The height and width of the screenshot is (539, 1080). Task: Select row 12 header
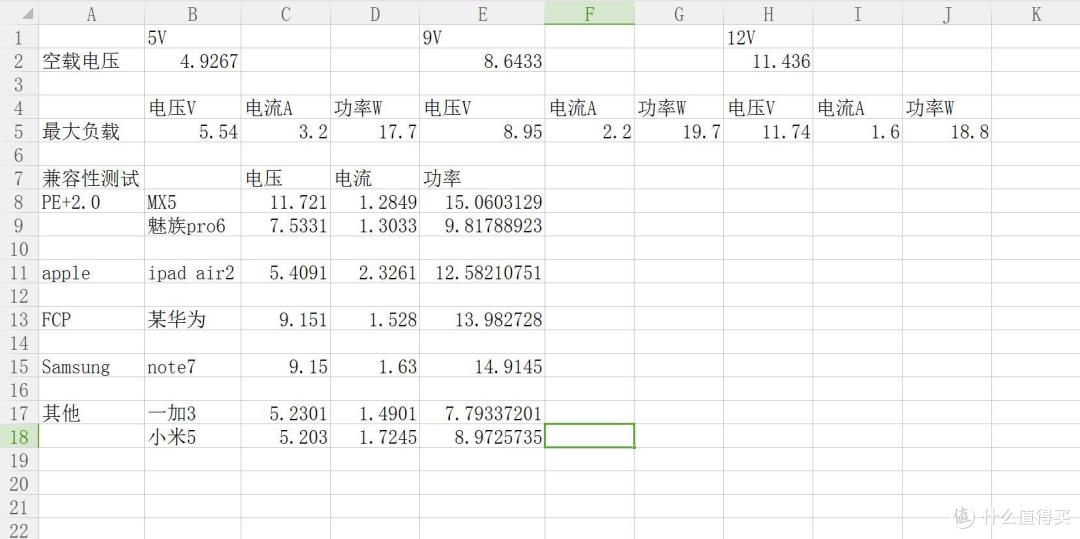tap(19, 296)
